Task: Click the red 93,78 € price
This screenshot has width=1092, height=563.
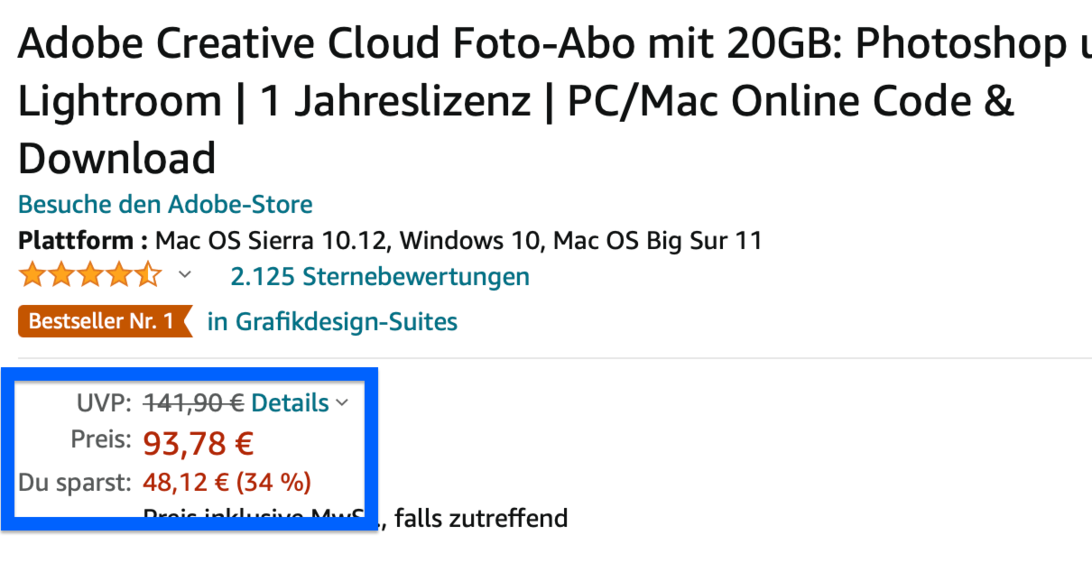Action: coord(198,443)
